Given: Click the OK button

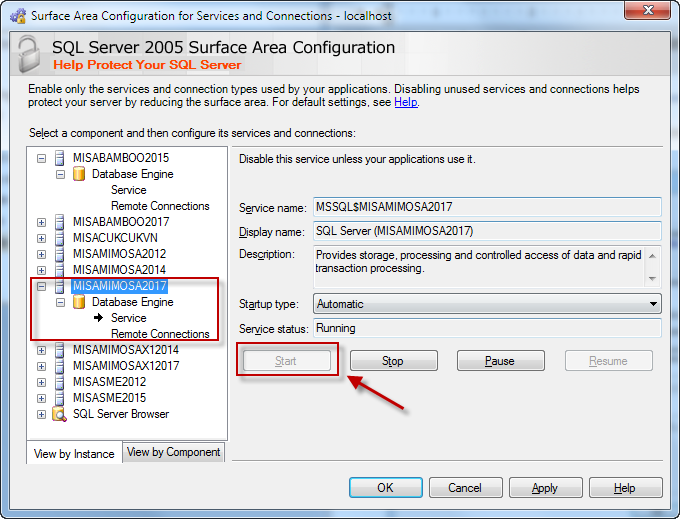Looking at the screenshot, I should tap(386, 488).
